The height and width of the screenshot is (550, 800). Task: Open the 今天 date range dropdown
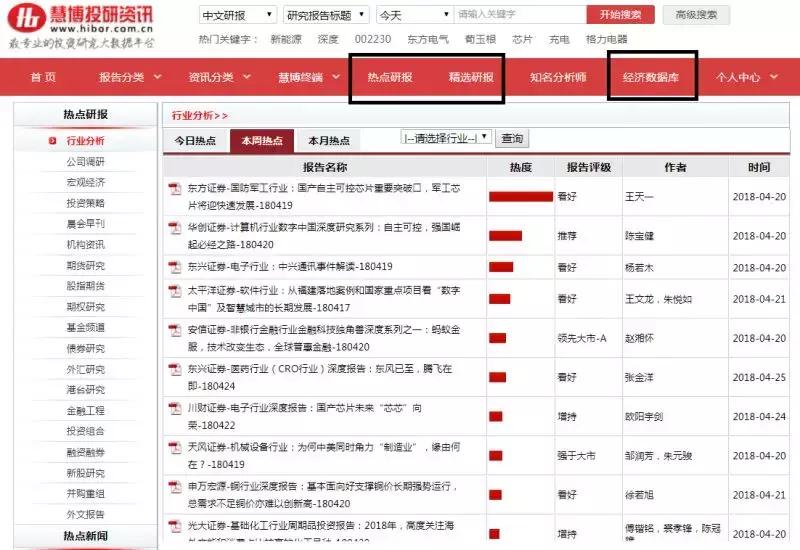pos(414,15)
